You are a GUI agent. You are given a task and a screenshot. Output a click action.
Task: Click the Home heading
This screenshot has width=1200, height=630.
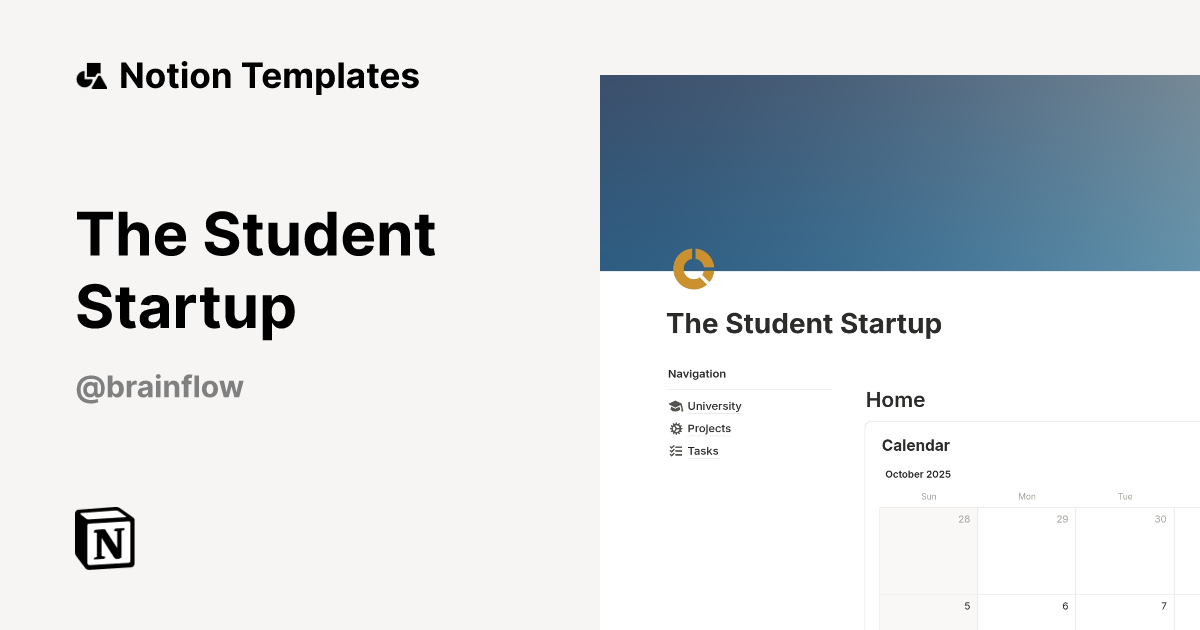click(x=895, y=399)
